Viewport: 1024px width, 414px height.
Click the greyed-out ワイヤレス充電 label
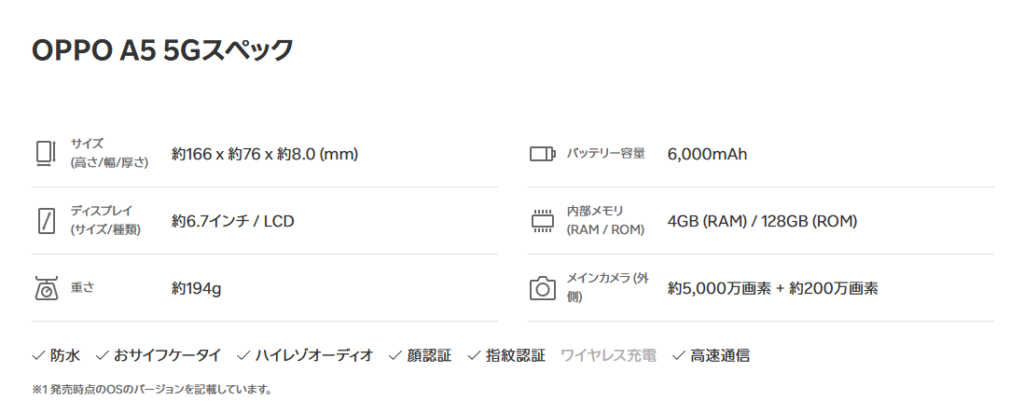pos(608,355)
